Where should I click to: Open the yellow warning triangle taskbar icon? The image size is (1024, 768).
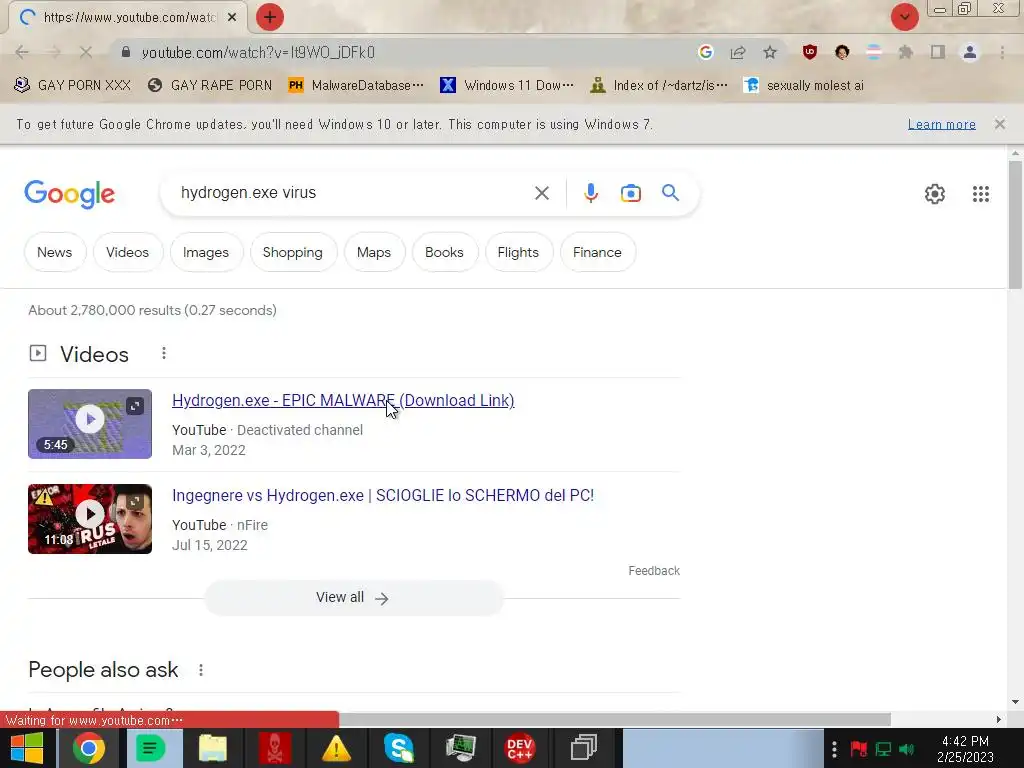336,748
